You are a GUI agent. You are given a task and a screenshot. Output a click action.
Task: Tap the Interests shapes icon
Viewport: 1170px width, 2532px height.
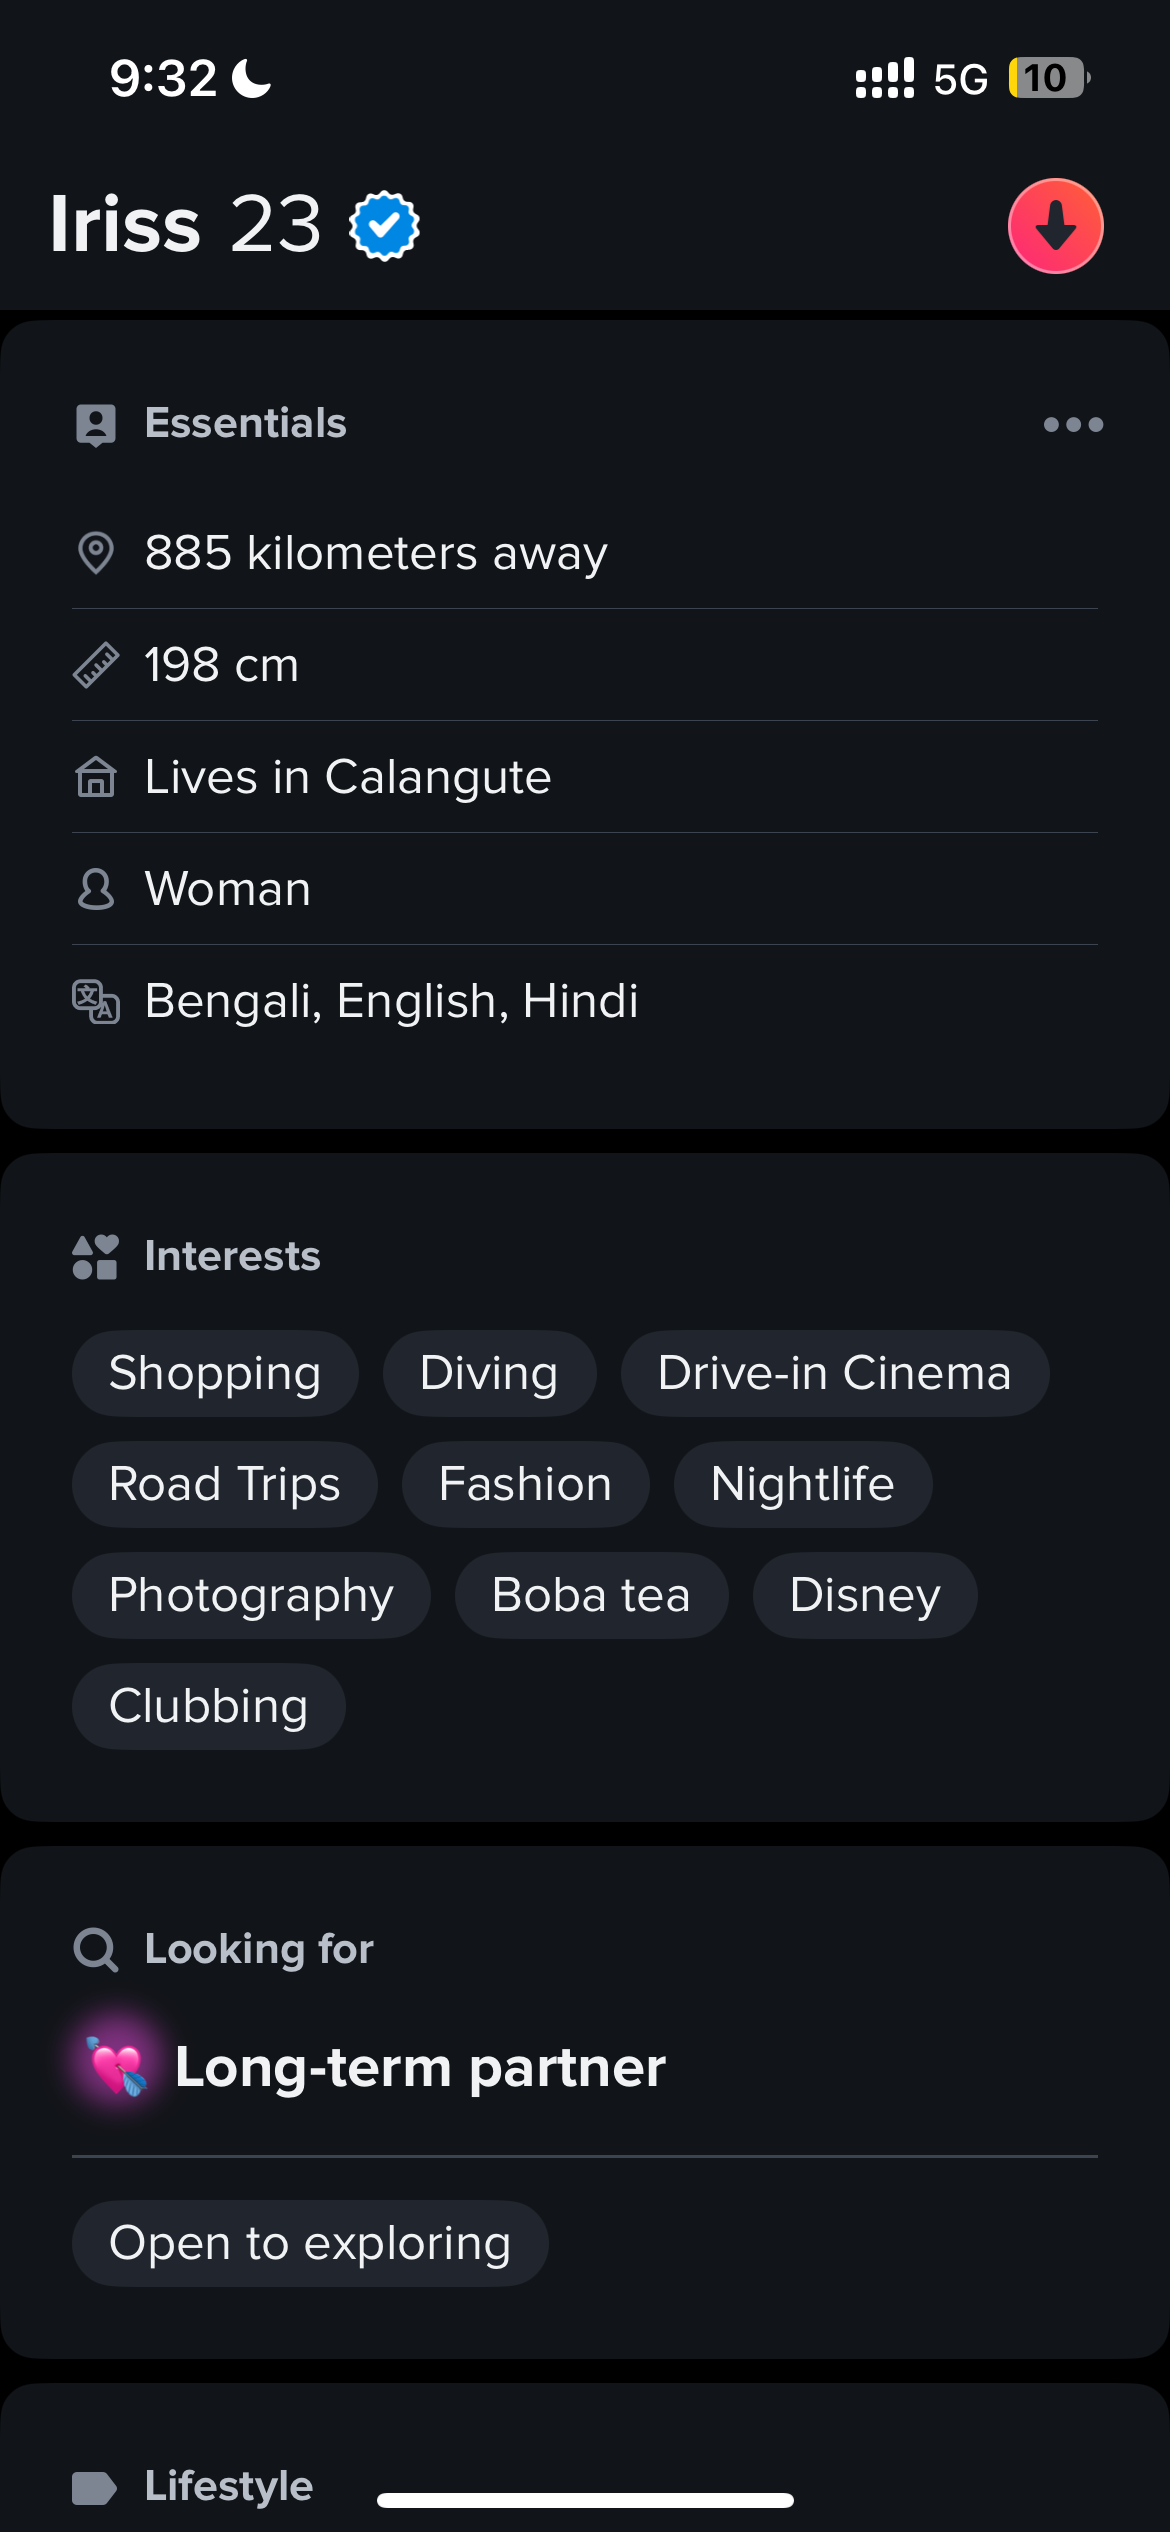(95, 1257)
